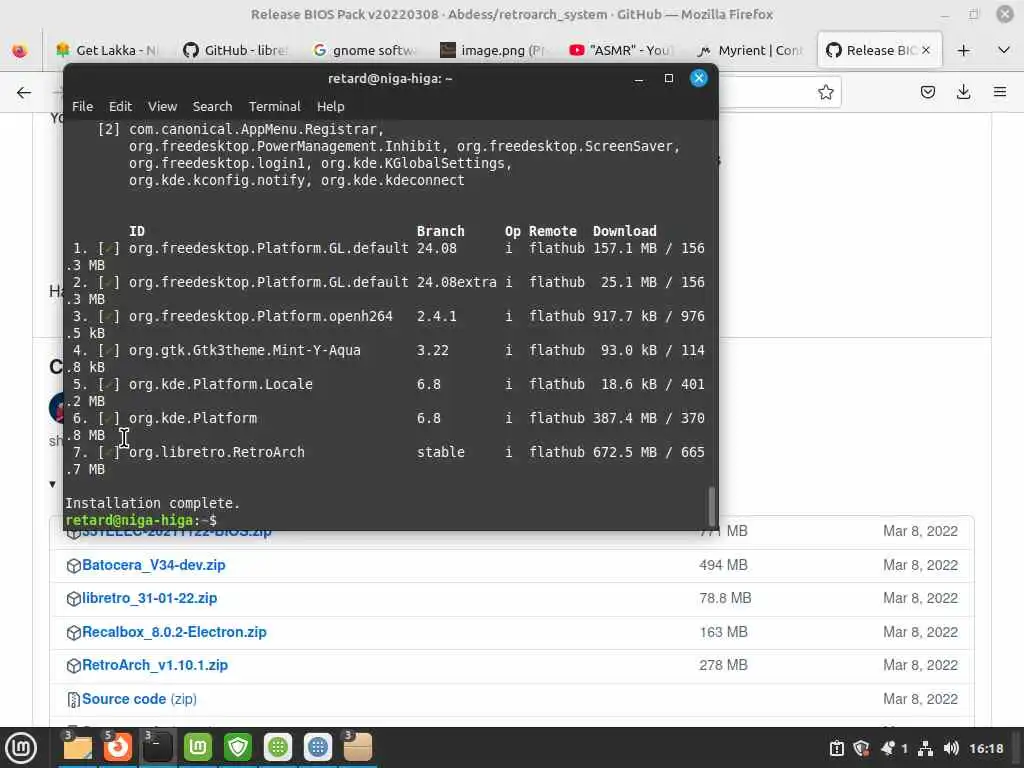Download Recalbox_8.0.2-Electron.zip
The height and width of the screenshot is (768, 1024).
coord(174,632)
